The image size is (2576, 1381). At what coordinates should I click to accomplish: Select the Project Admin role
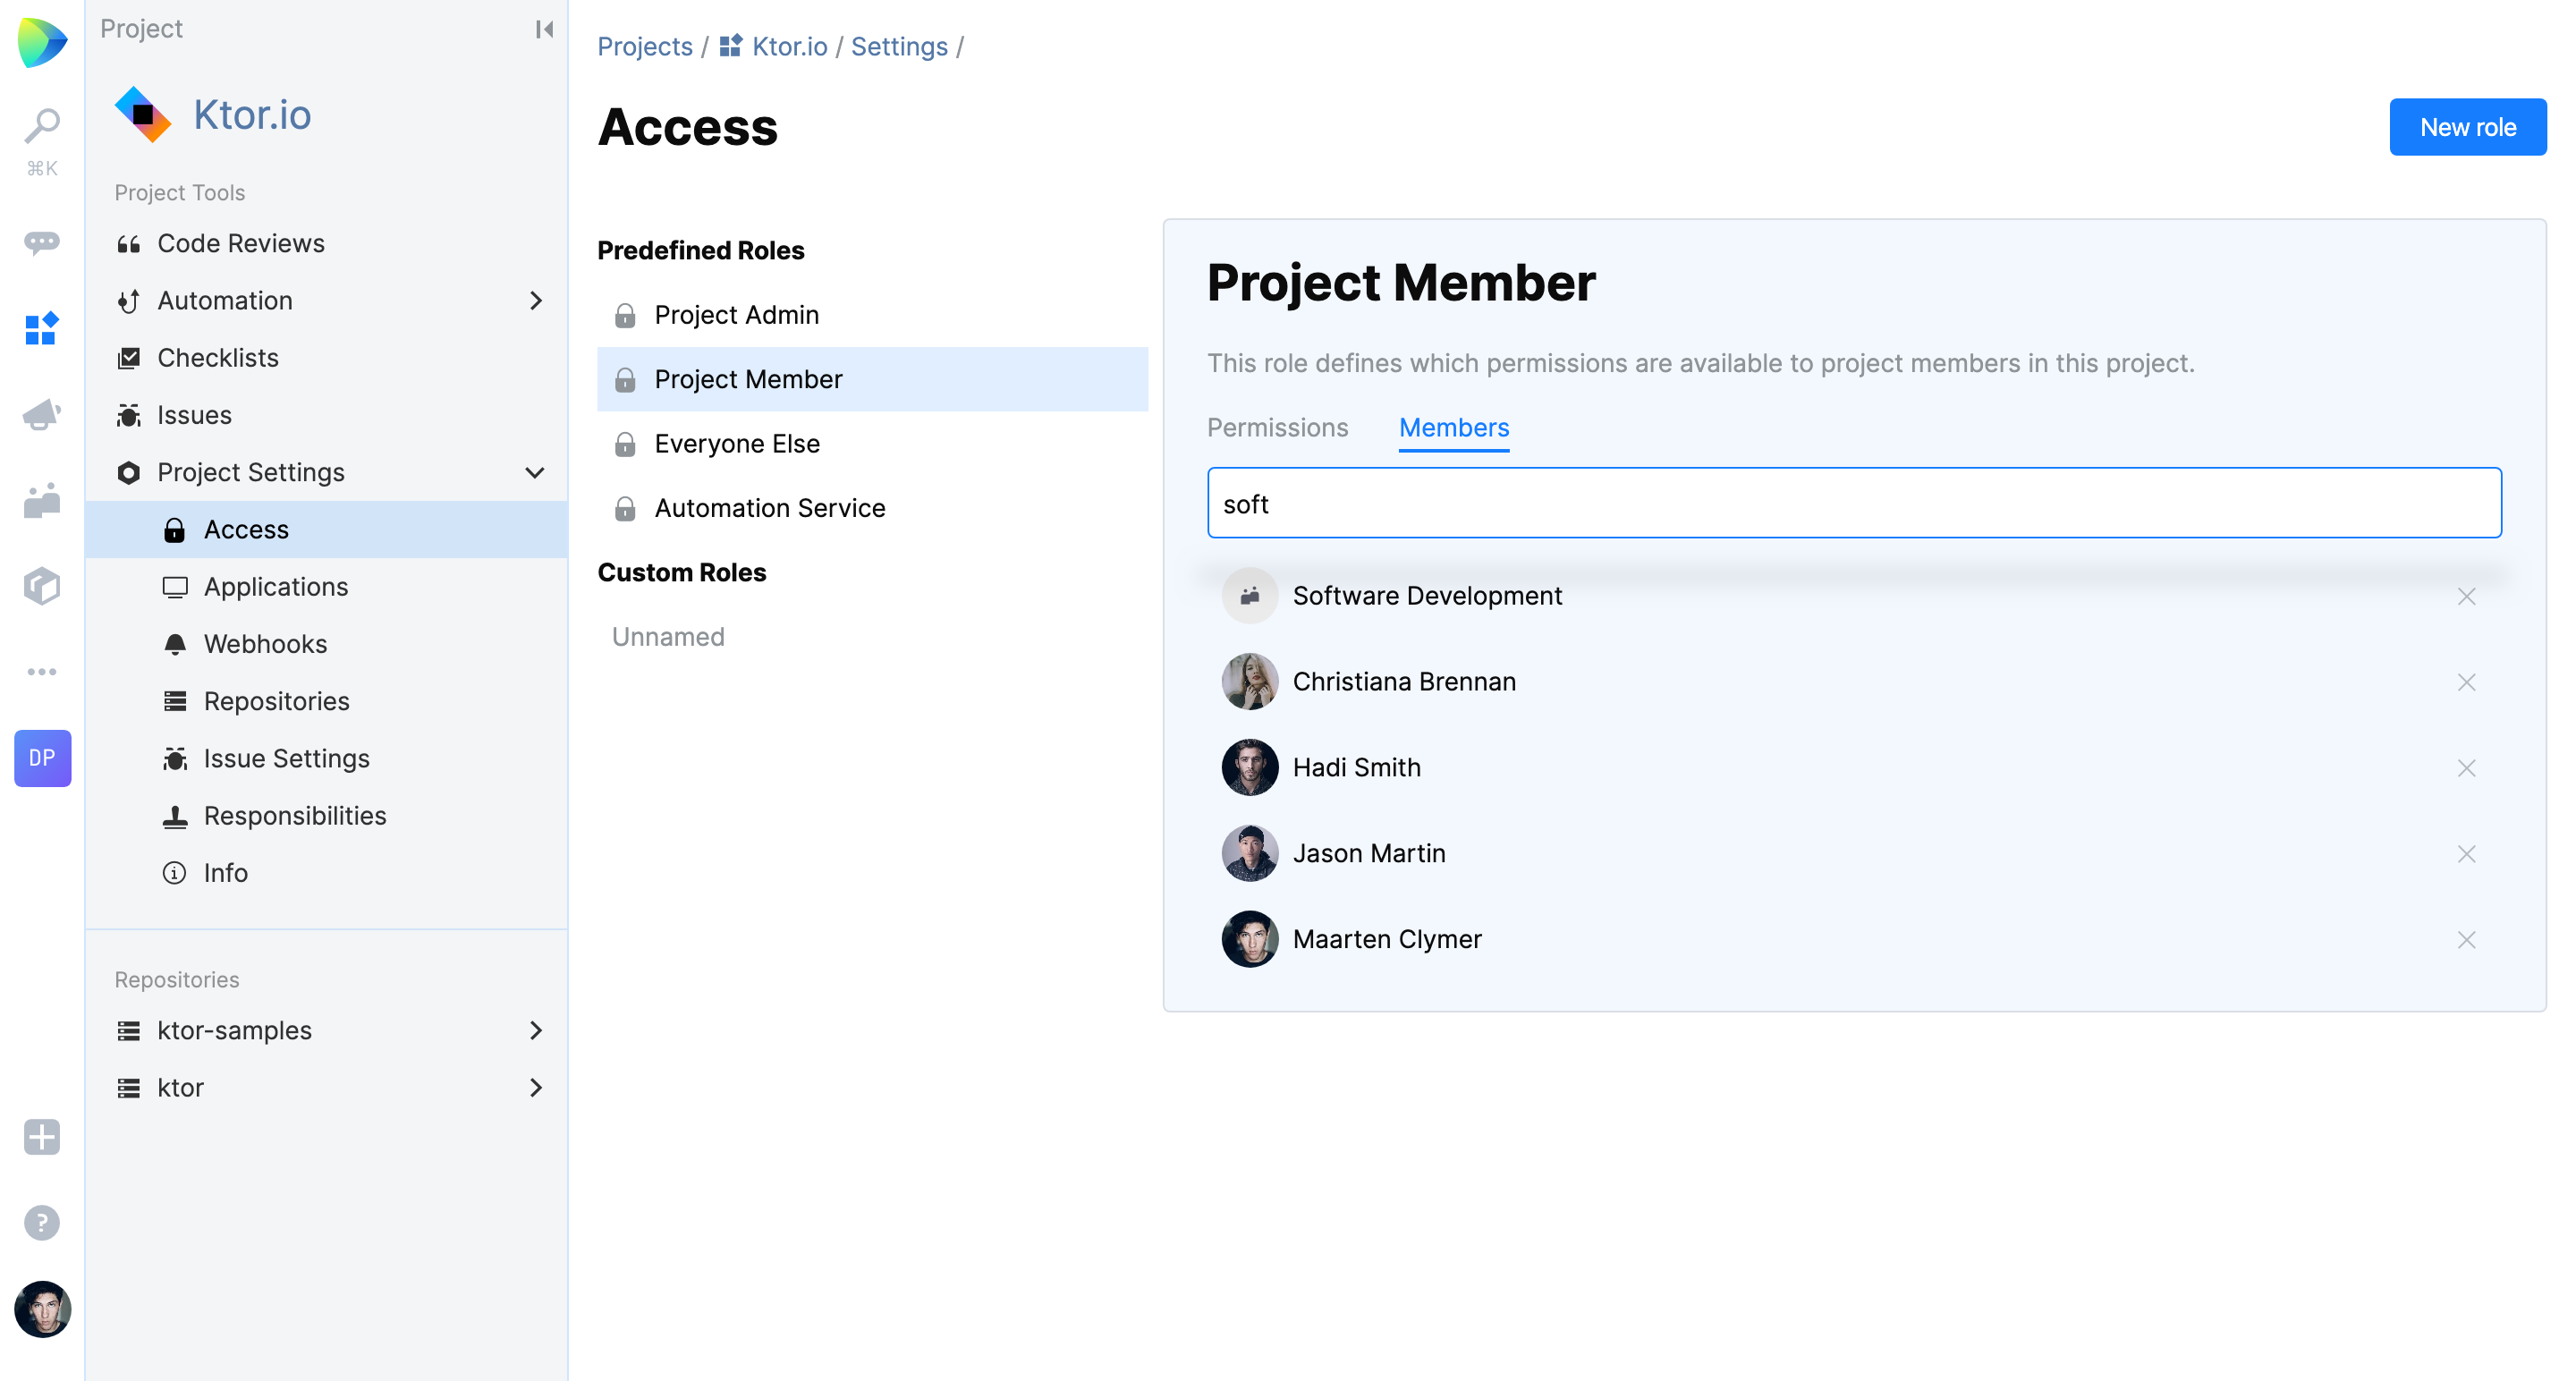pyautogui.click(x=873, y=315)
